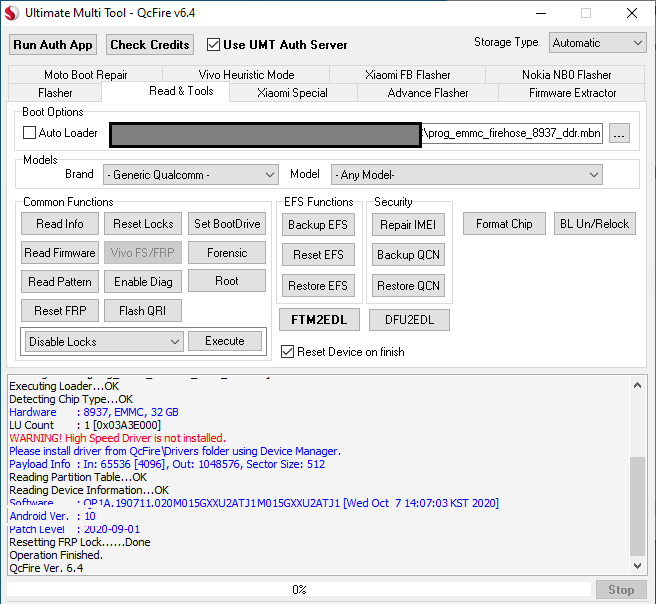Toggle Use UMT Auth Server checkbox

coord(213,45)
